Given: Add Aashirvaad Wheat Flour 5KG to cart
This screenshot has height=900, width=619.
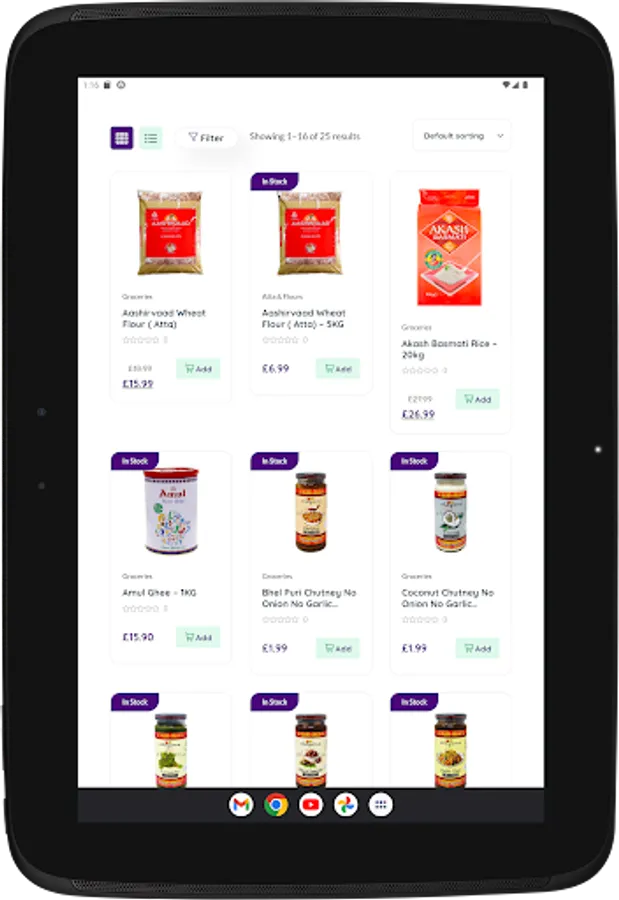Looking at the screenshot, I should click(338, 368).
